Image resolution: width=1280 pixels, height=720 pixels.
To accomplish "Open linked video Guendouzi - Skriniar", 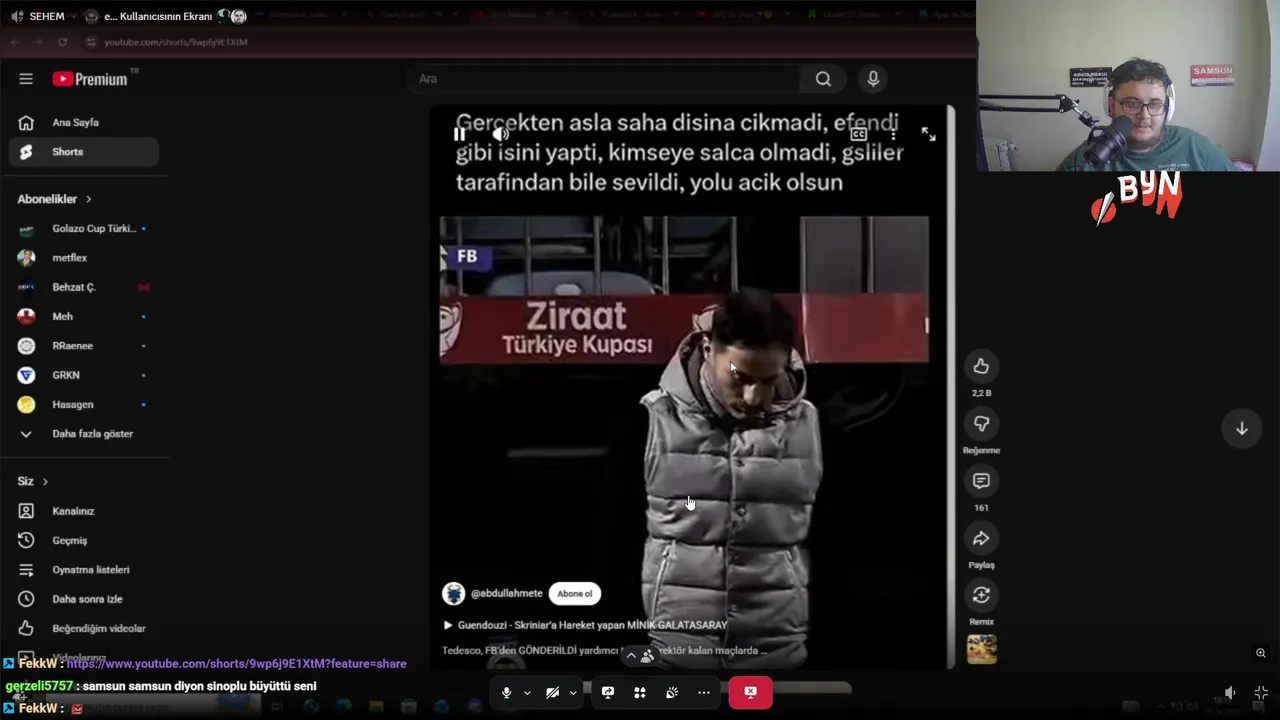I will point(585,625).
